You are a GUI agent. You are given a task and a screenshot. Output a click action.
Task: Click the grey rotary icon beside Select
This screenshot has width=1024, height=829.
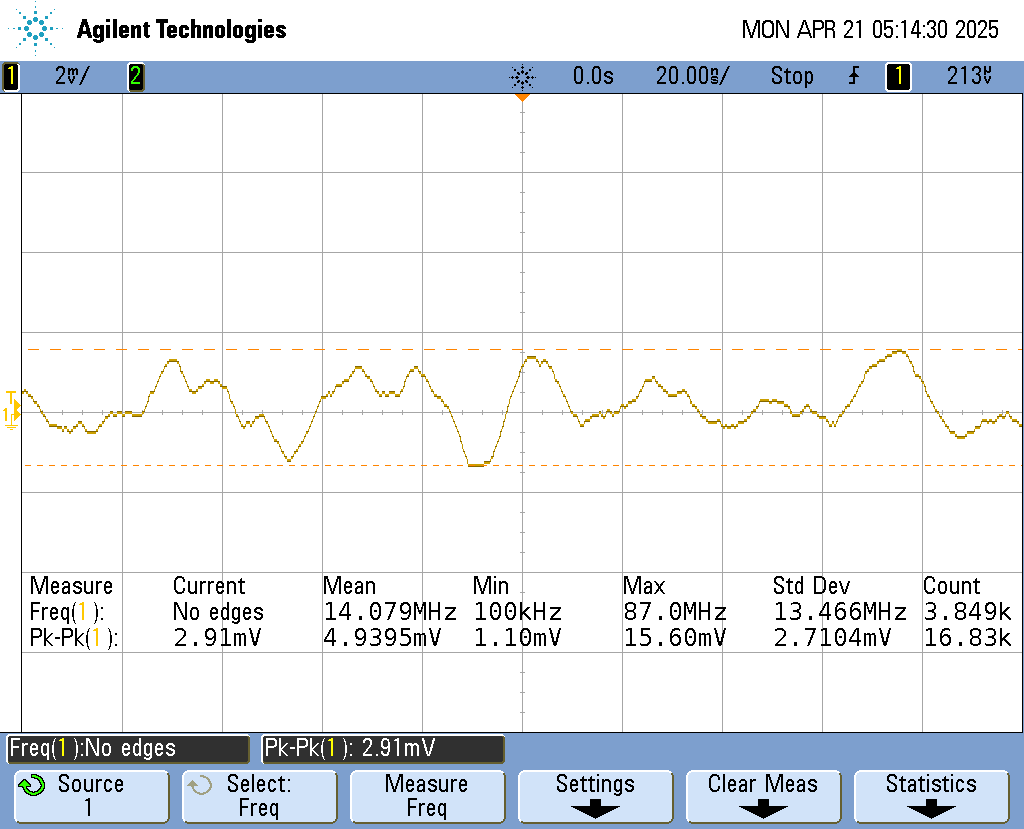click(x=201, y=785)
